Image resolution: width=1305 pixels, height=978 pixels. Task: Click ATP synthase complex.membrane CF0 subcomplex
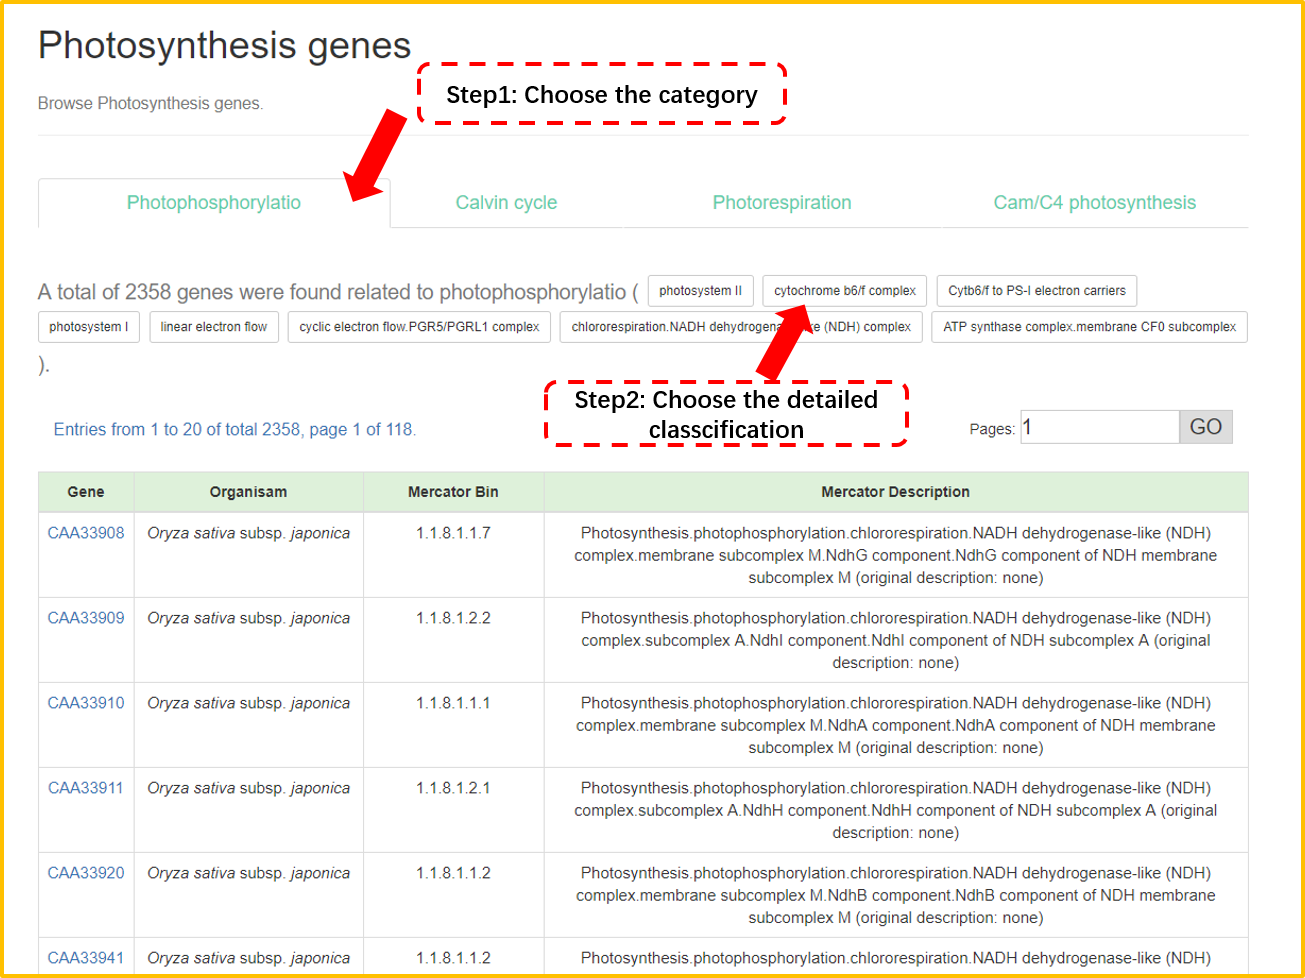tap(1089, 327)
